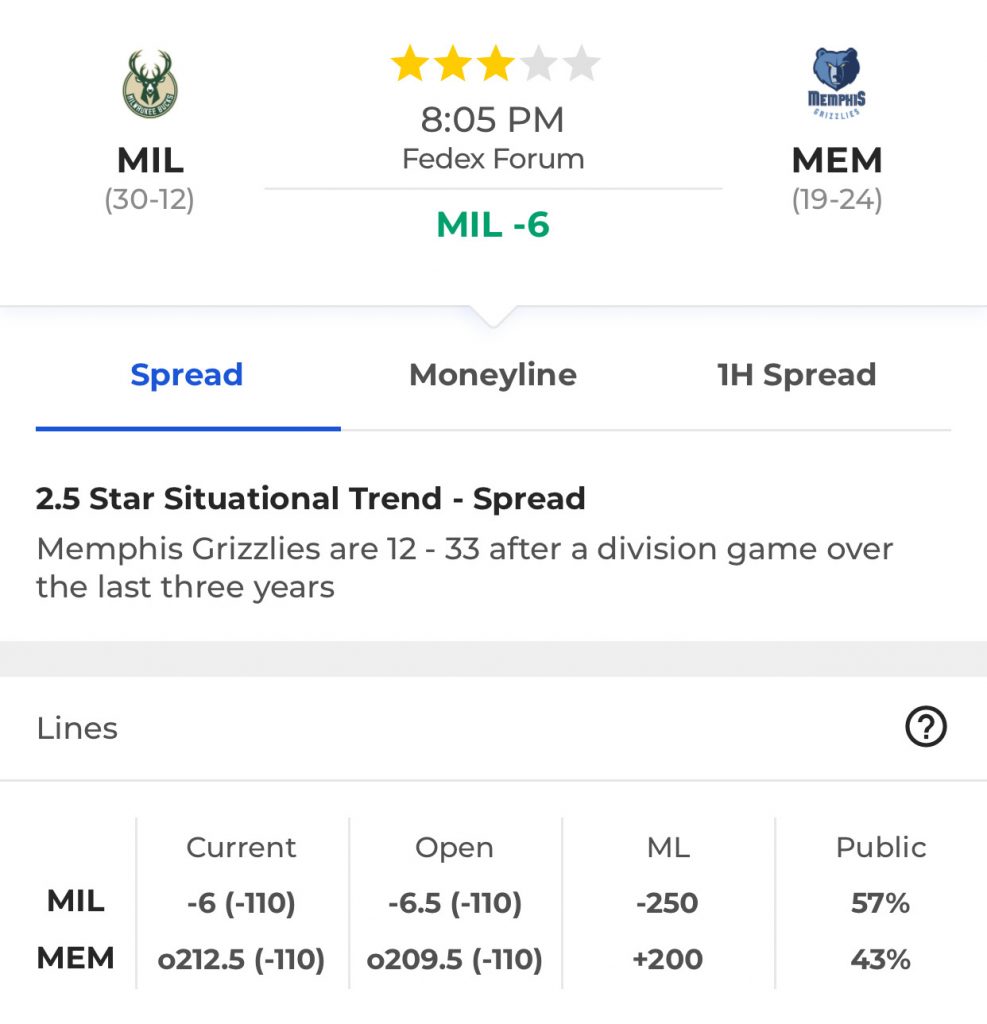Open the Lines help question mark icon
The image size is (987, 1024).
[926, 726]
